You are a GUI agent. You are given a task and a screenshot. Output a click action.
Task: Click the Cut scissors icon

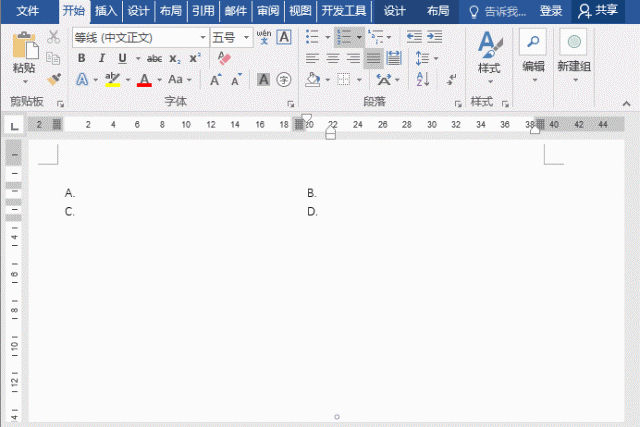point(53,37)
